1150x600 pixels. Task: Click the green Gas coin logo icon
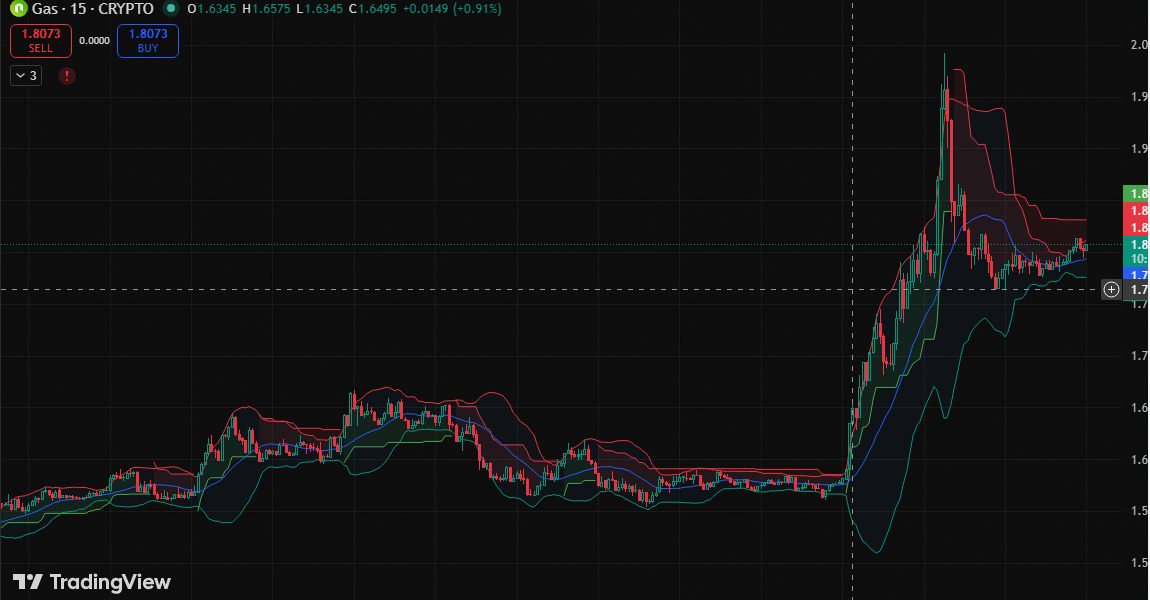pyautogui.click(x=18, y=9)
